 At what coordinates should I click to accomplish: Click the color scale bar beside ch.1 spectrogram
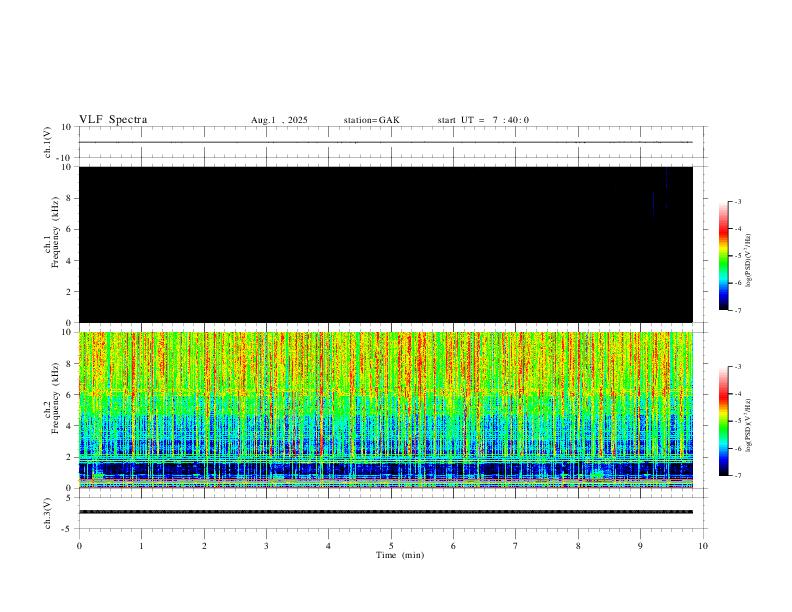point(723,256)
